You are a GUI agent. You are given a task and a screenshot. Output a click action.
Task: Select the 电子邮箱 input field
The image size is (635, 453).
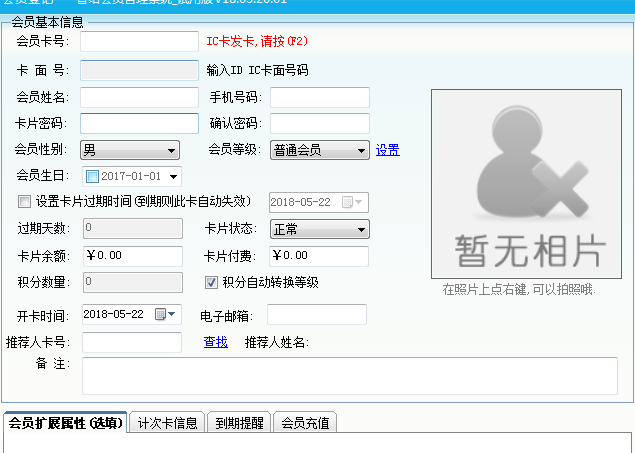coord(316,315)
